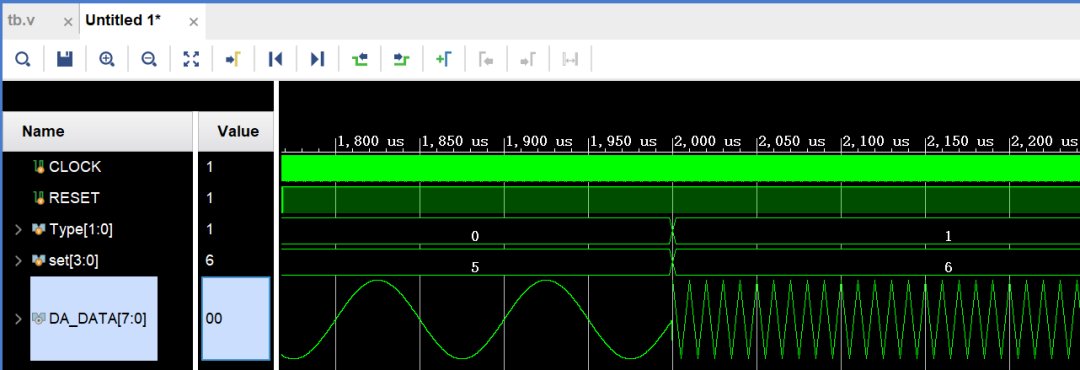1080x370 pixels.
Task: Select the Untitled 1* tab
Action: pyautogui.click(x=123, y=21)
